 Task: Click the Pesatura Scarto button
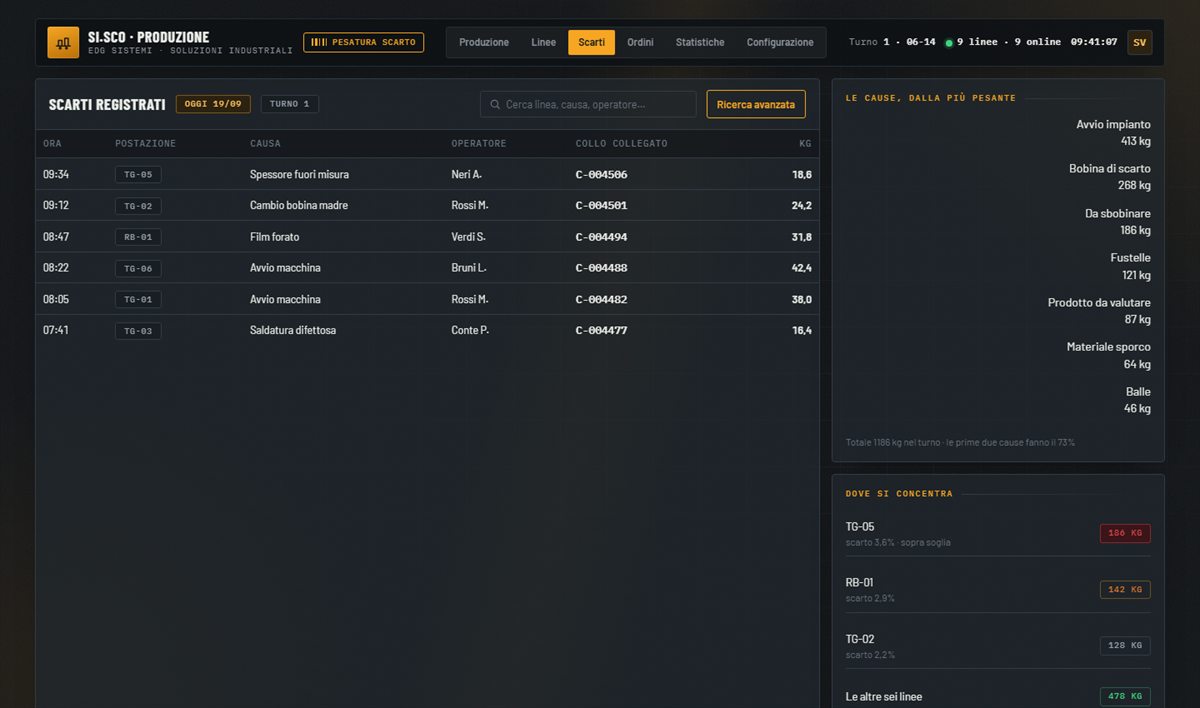point(363,42)
